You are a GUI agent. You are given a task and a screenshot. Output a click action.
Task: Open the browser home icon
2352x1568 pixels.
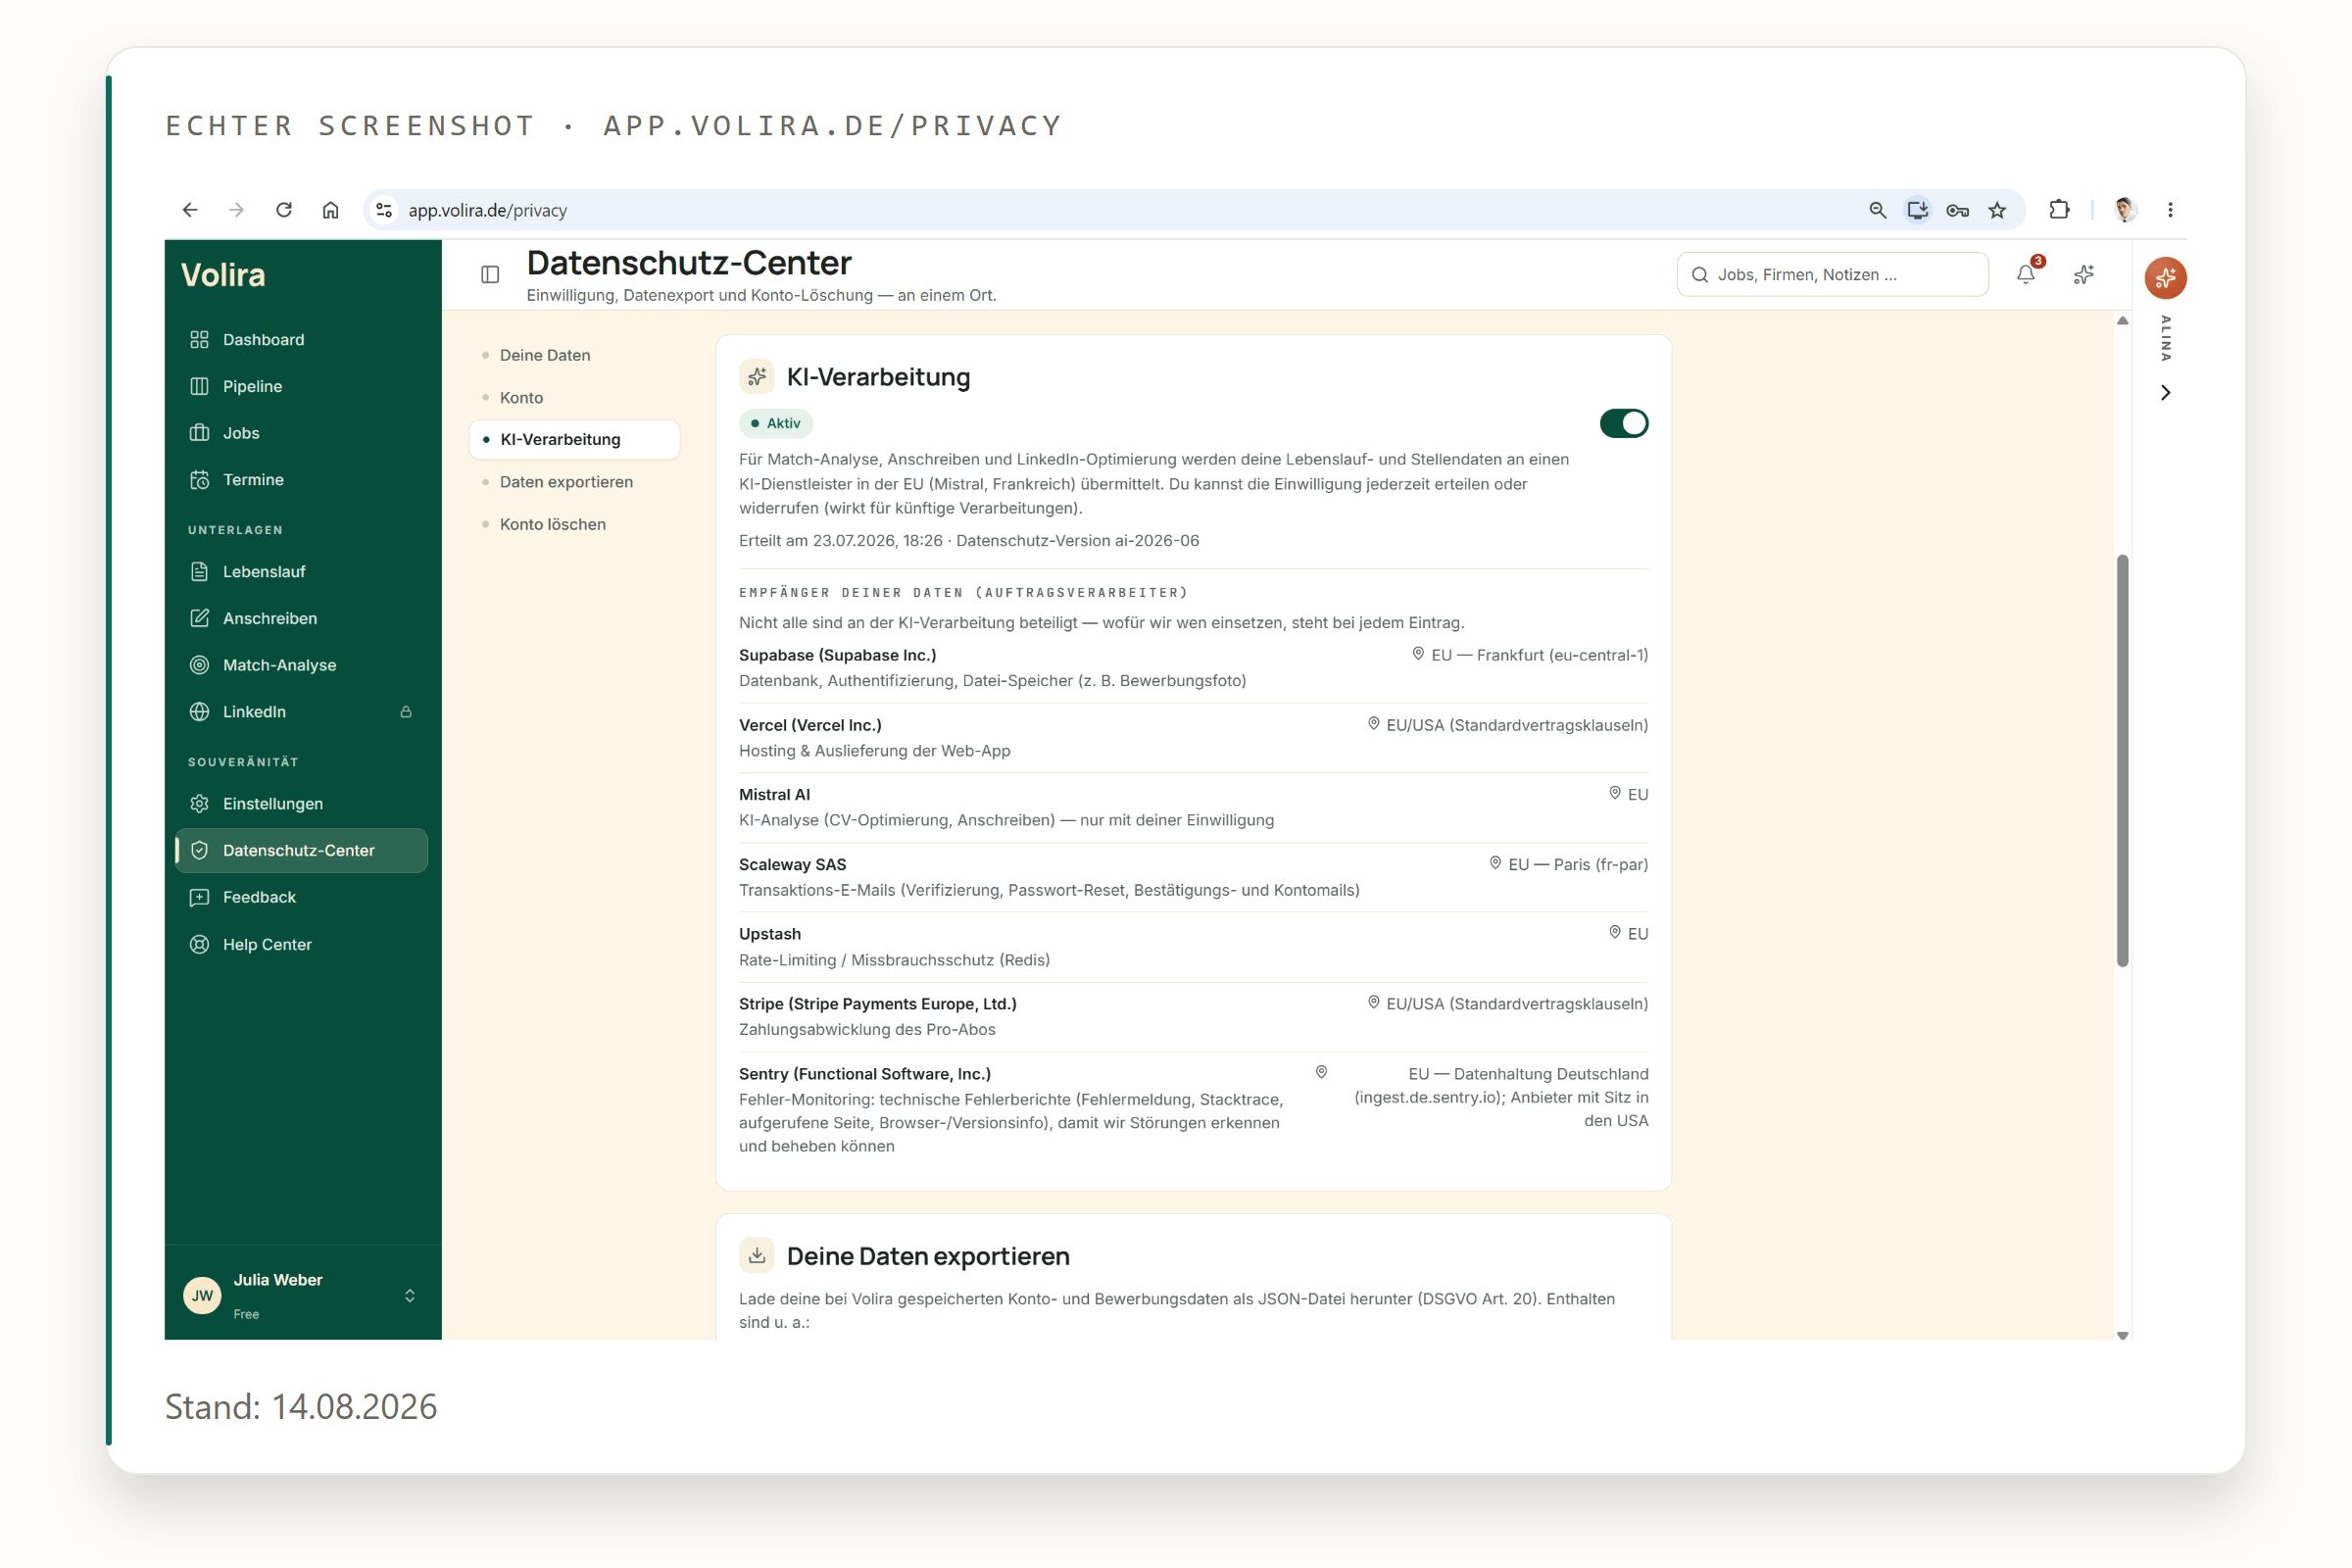click(x=331, y=210)
